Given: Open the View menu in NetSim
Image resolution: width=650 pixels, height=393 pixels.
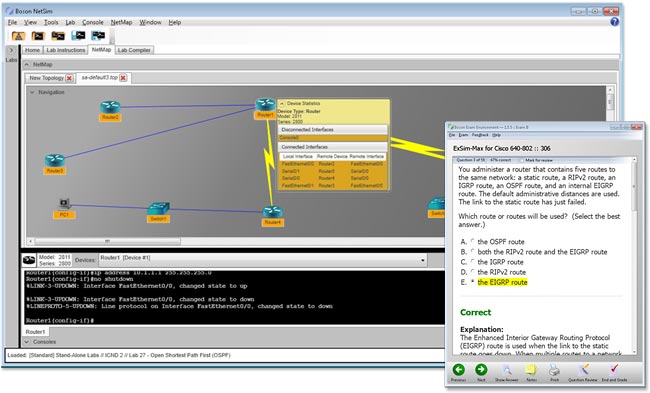Looking at the screenshot, I should (x=30, y=22).
